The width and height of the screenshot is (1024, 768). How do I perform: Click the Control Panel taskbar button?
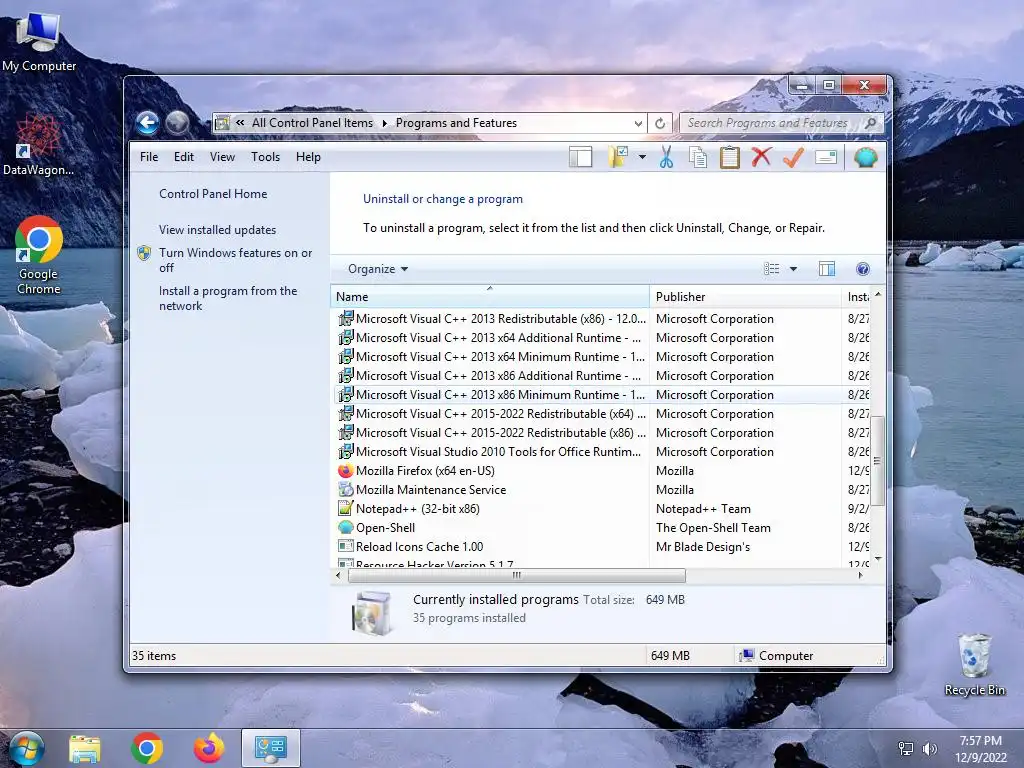click(x=270, y=748)
